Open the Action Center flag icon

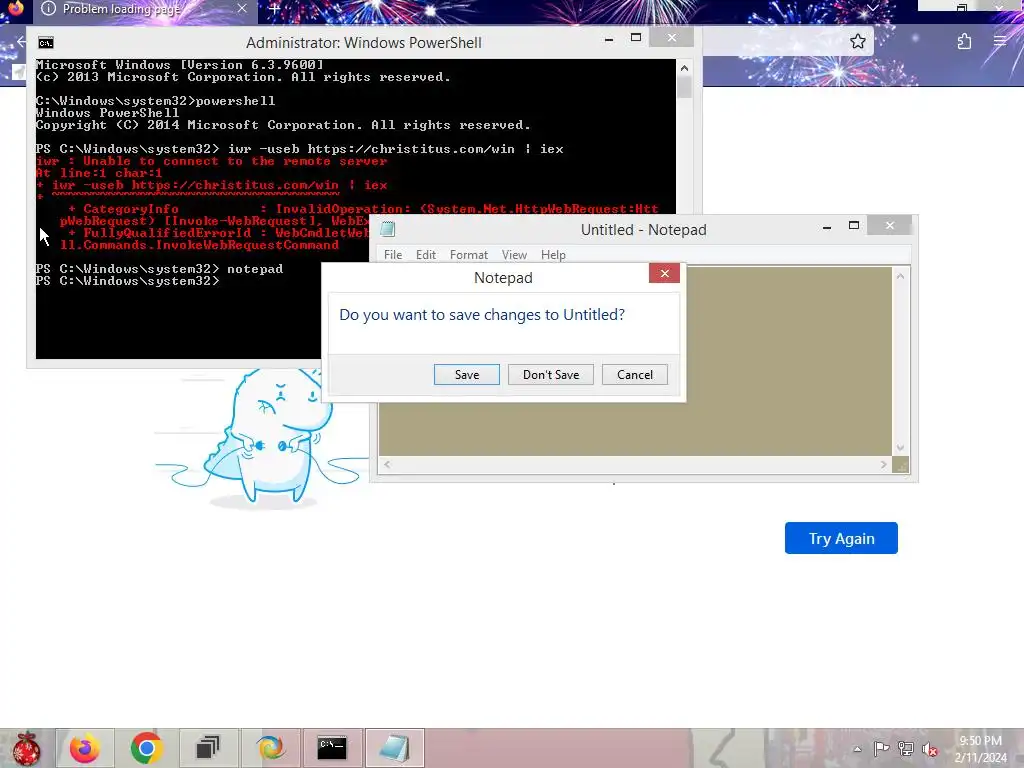[881, 749]
